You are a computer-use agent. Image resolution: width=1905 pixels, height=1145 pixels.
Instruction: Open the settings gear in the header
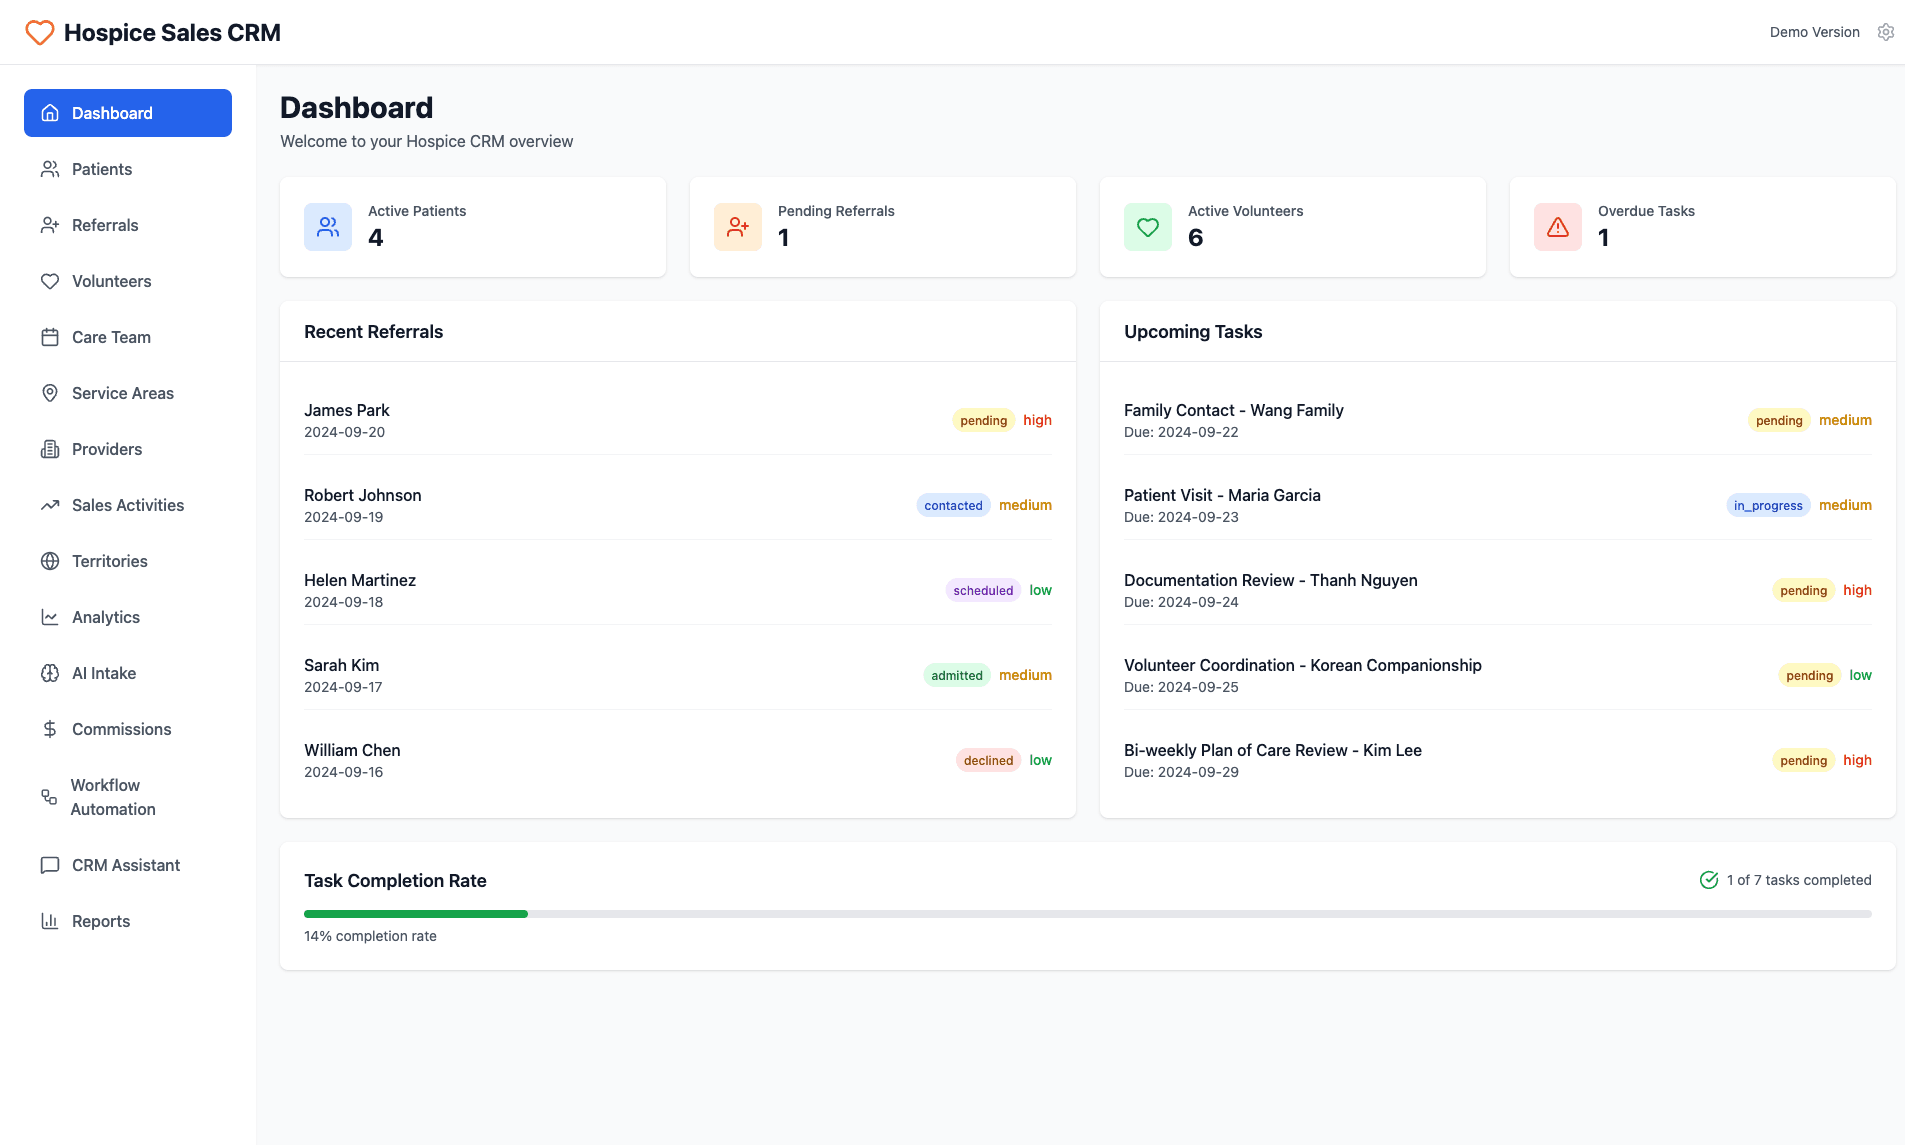(x=1886, y=31)
